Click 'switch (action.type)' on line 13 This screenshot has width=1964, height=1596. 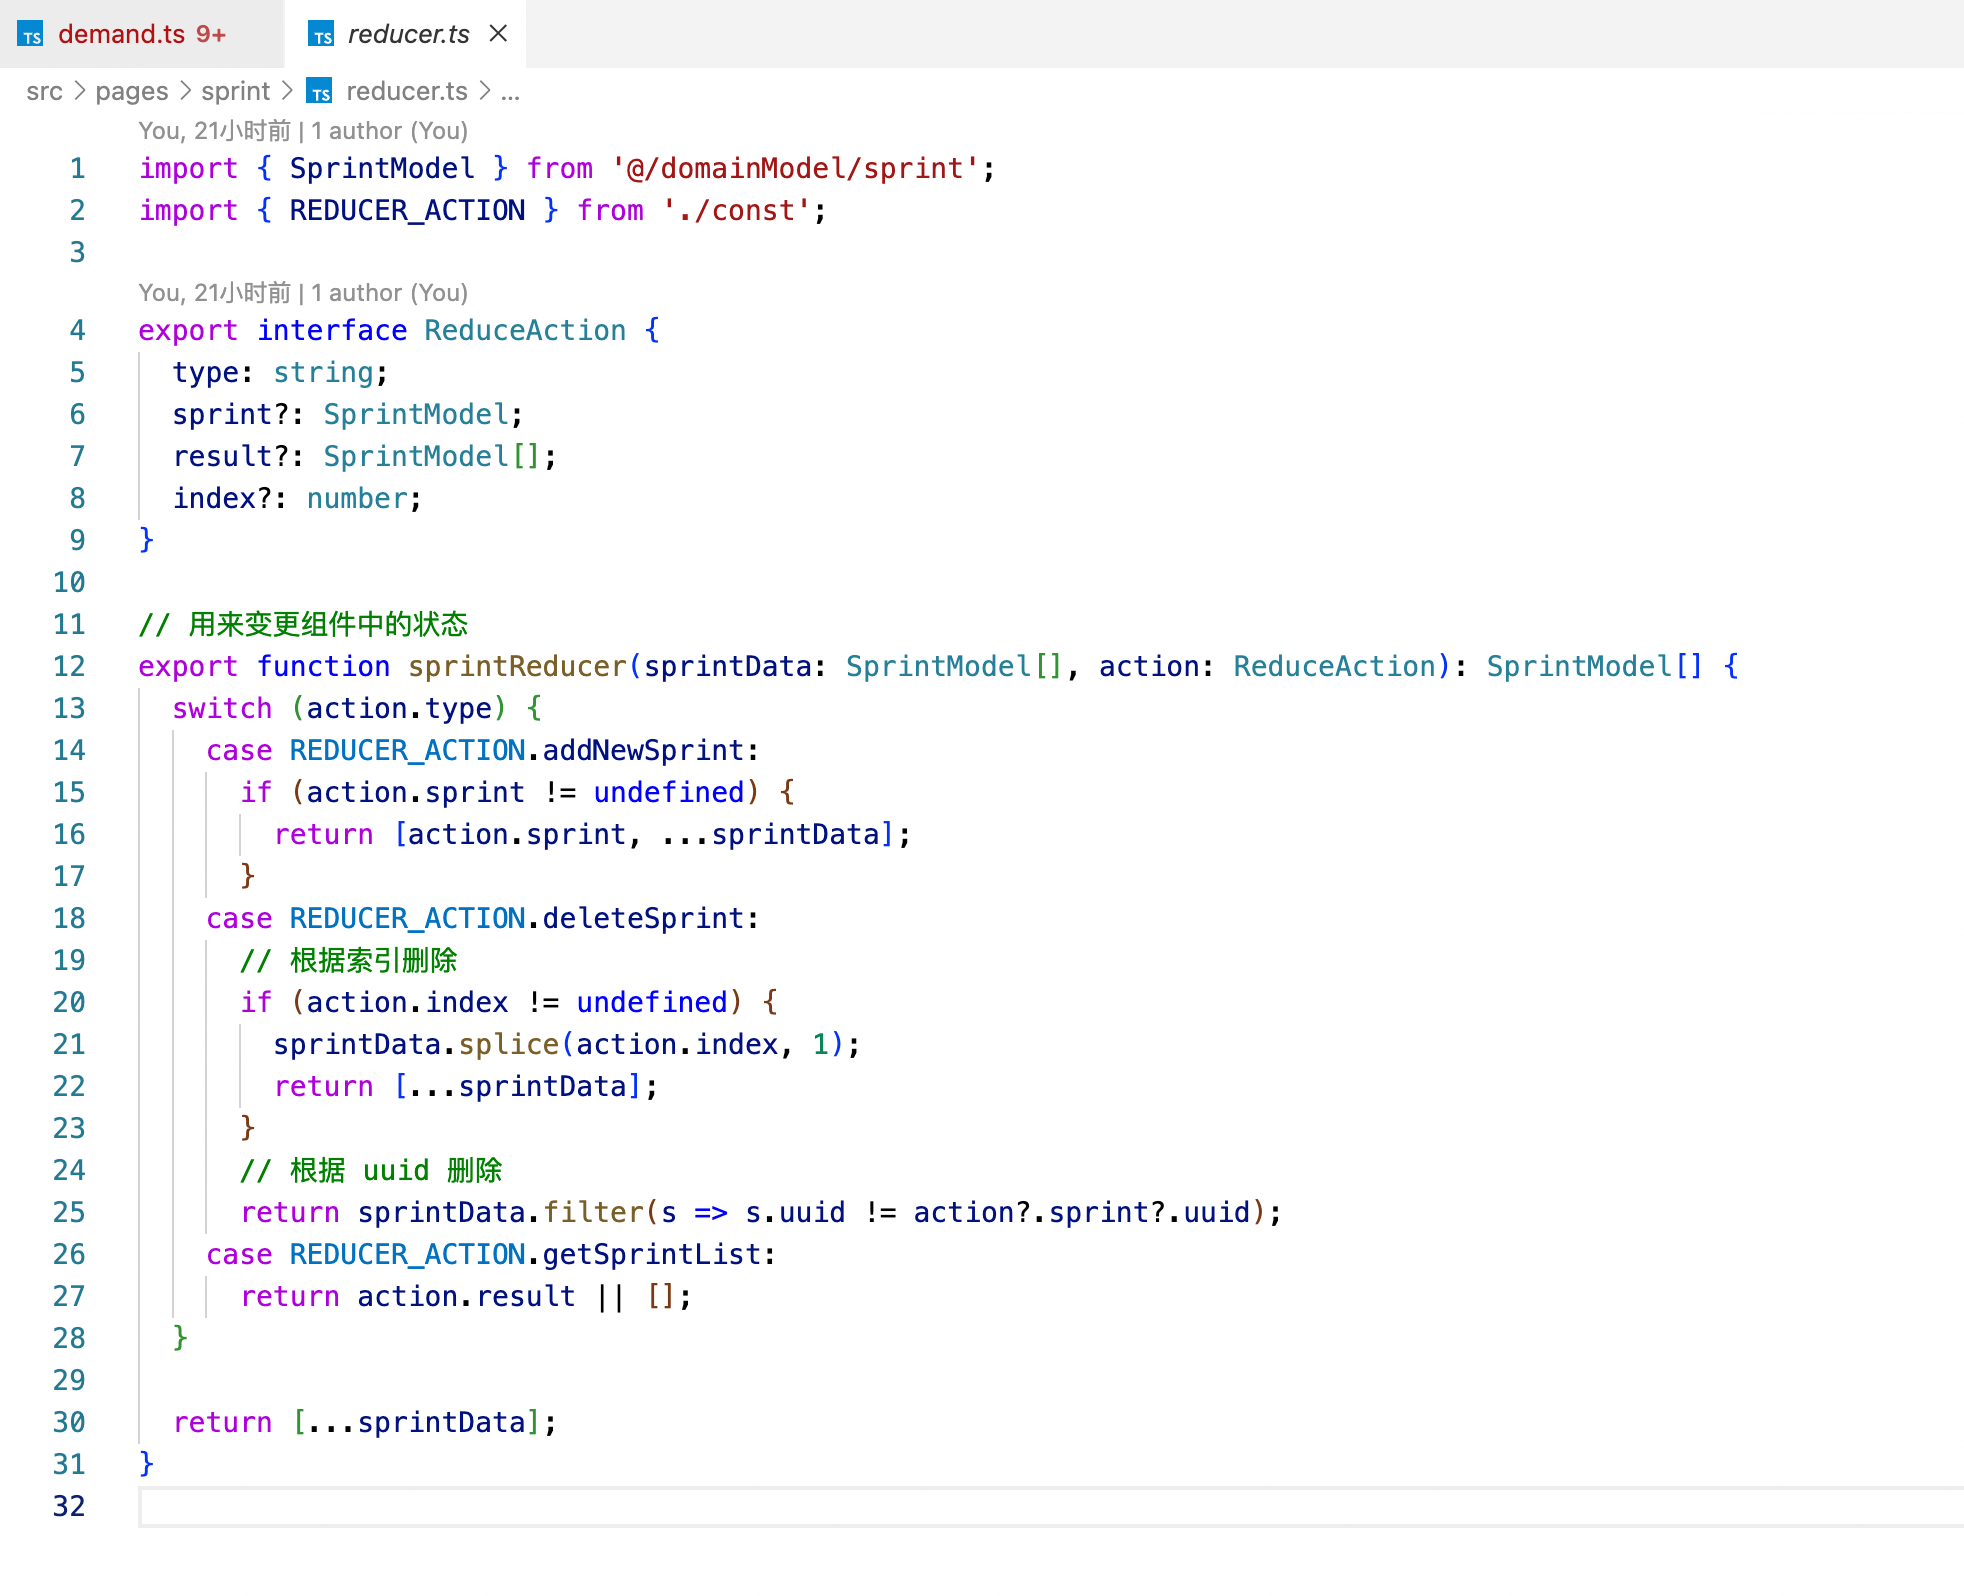340,708
